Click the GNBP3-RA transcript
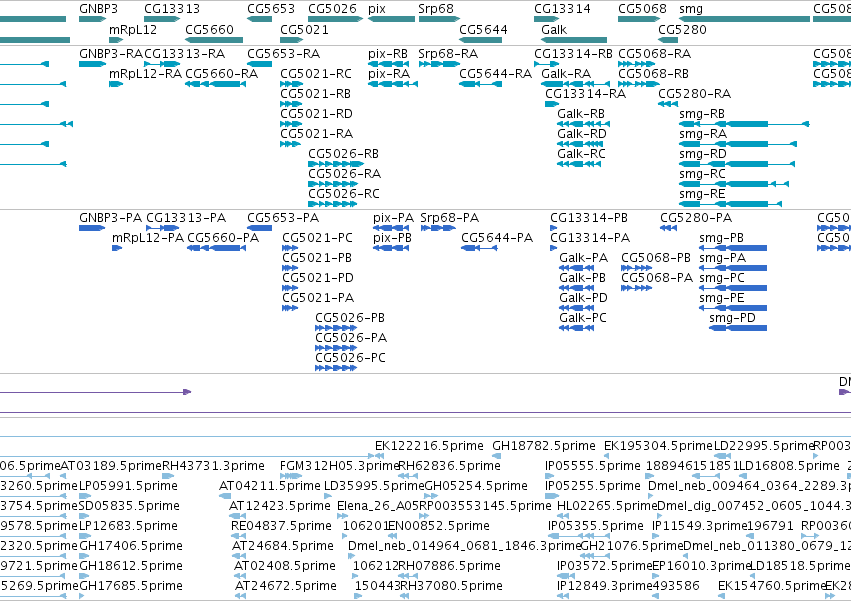851x601 pixels. [92, 64]
